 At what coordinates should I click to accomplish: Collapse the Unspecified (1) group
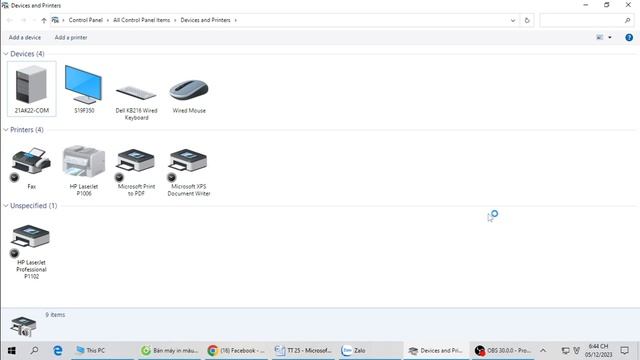[6, 206]
